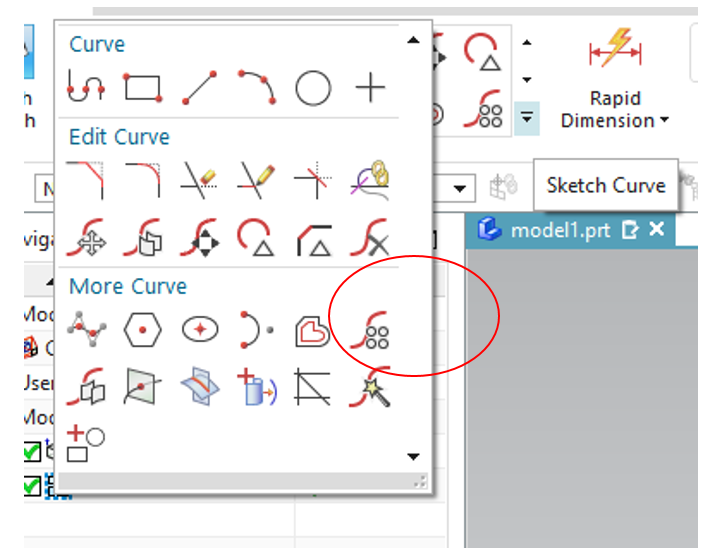The width and height of the screenshot is (706, 557).
Task: Select the Polygon tool
Action: point(143,330)
